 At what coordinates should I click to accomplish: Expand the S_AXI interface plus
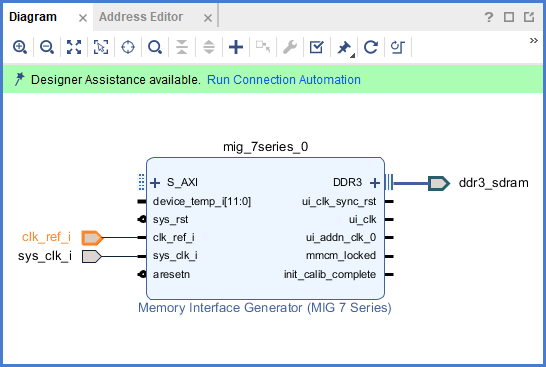(x=155, y=183)
